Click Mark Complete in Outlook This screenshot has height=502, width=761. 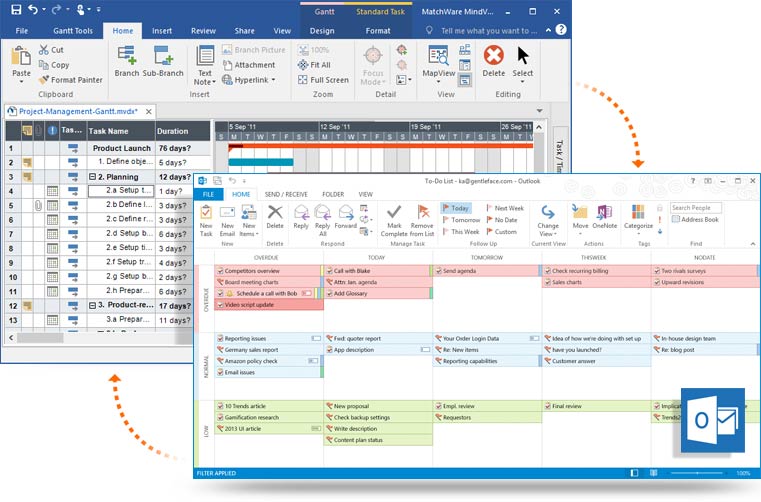click(394, 221)
